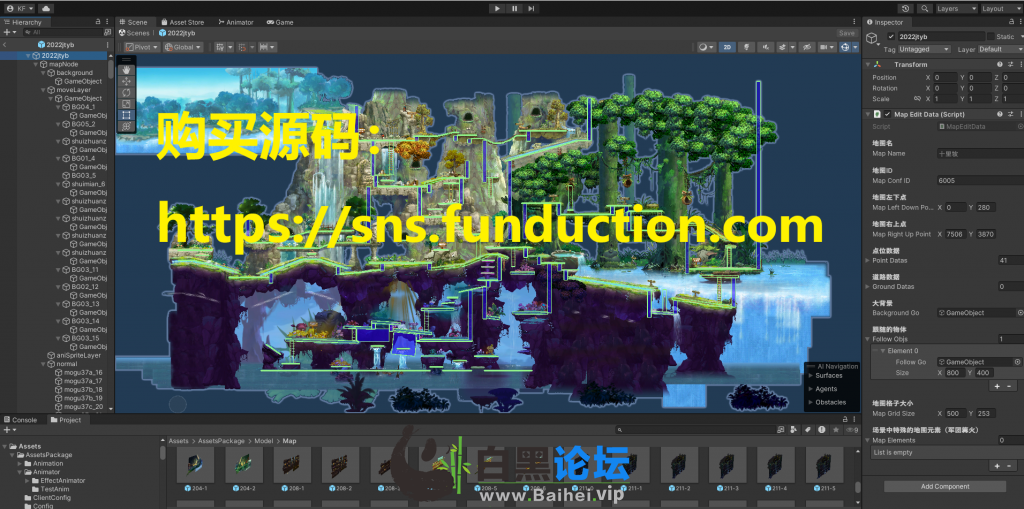Click the Save prefab button
This screenshot has height=509, width=1024.
(x=846, y=33)
